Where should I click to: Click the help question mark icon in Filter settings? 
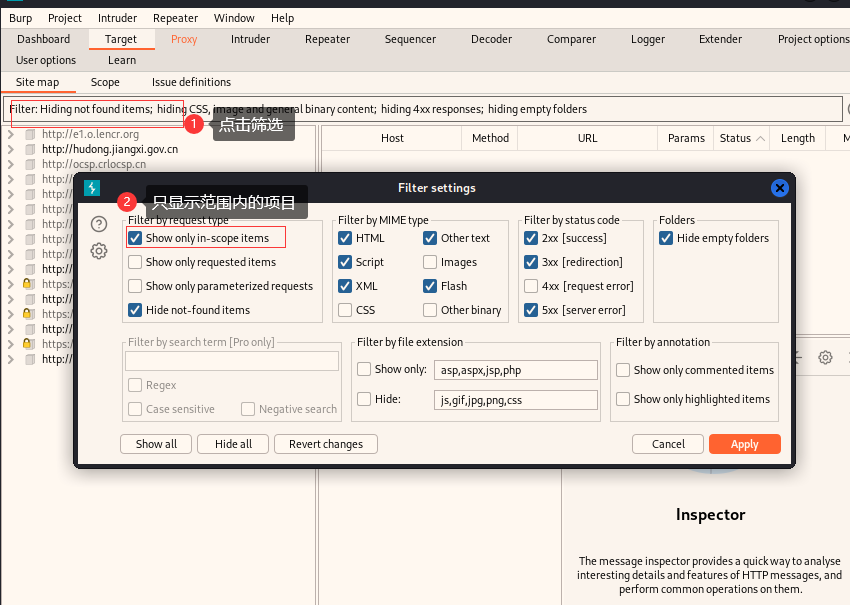coord(99,224)
